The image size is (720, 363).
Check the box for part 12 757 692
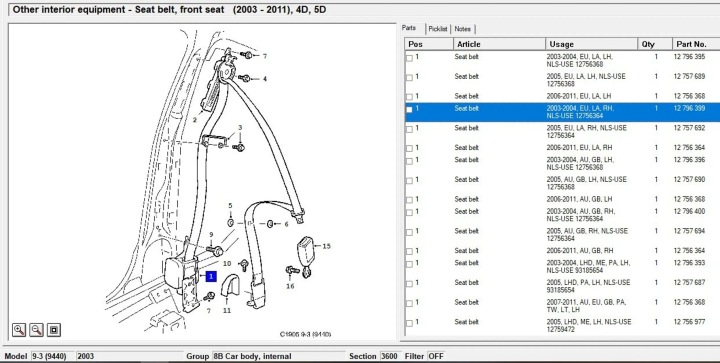[409, 130]
